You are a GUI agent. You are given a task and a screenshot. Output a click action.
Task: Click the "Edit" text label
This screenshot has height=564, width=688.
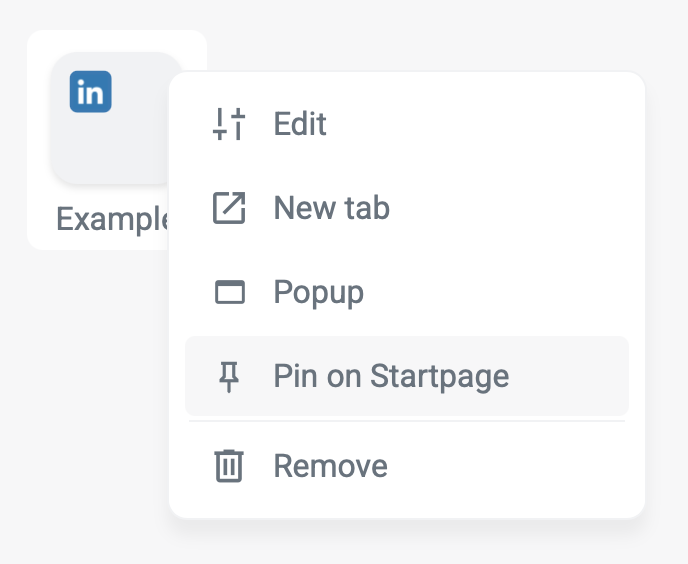click(300, 124)
